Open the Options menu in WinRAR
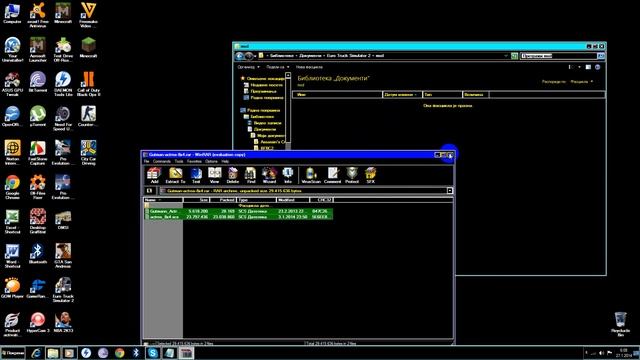640x360 pixels. (211, 161)
